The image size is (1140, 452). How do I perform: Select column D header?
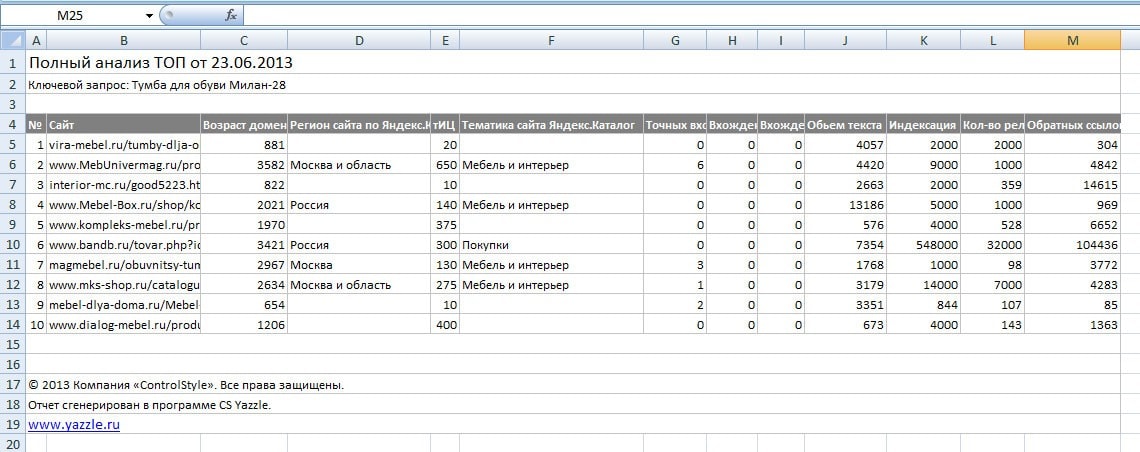[359, 41]
